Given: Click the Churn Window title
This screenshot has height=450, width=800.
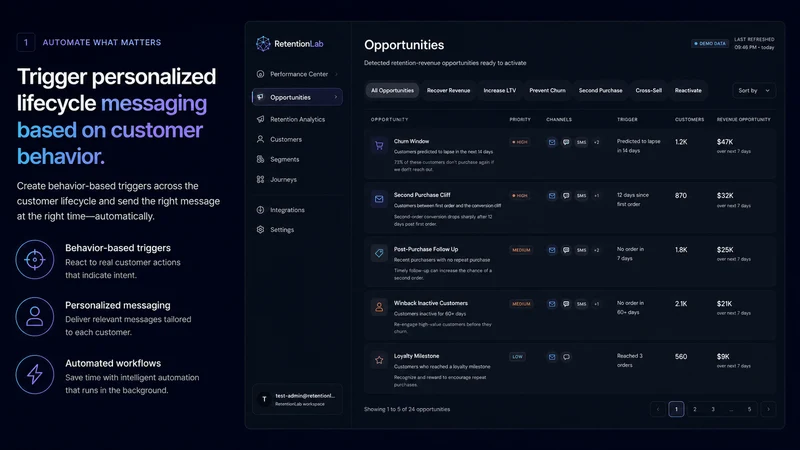Looking at the screenshot, I should click(411, 141).
